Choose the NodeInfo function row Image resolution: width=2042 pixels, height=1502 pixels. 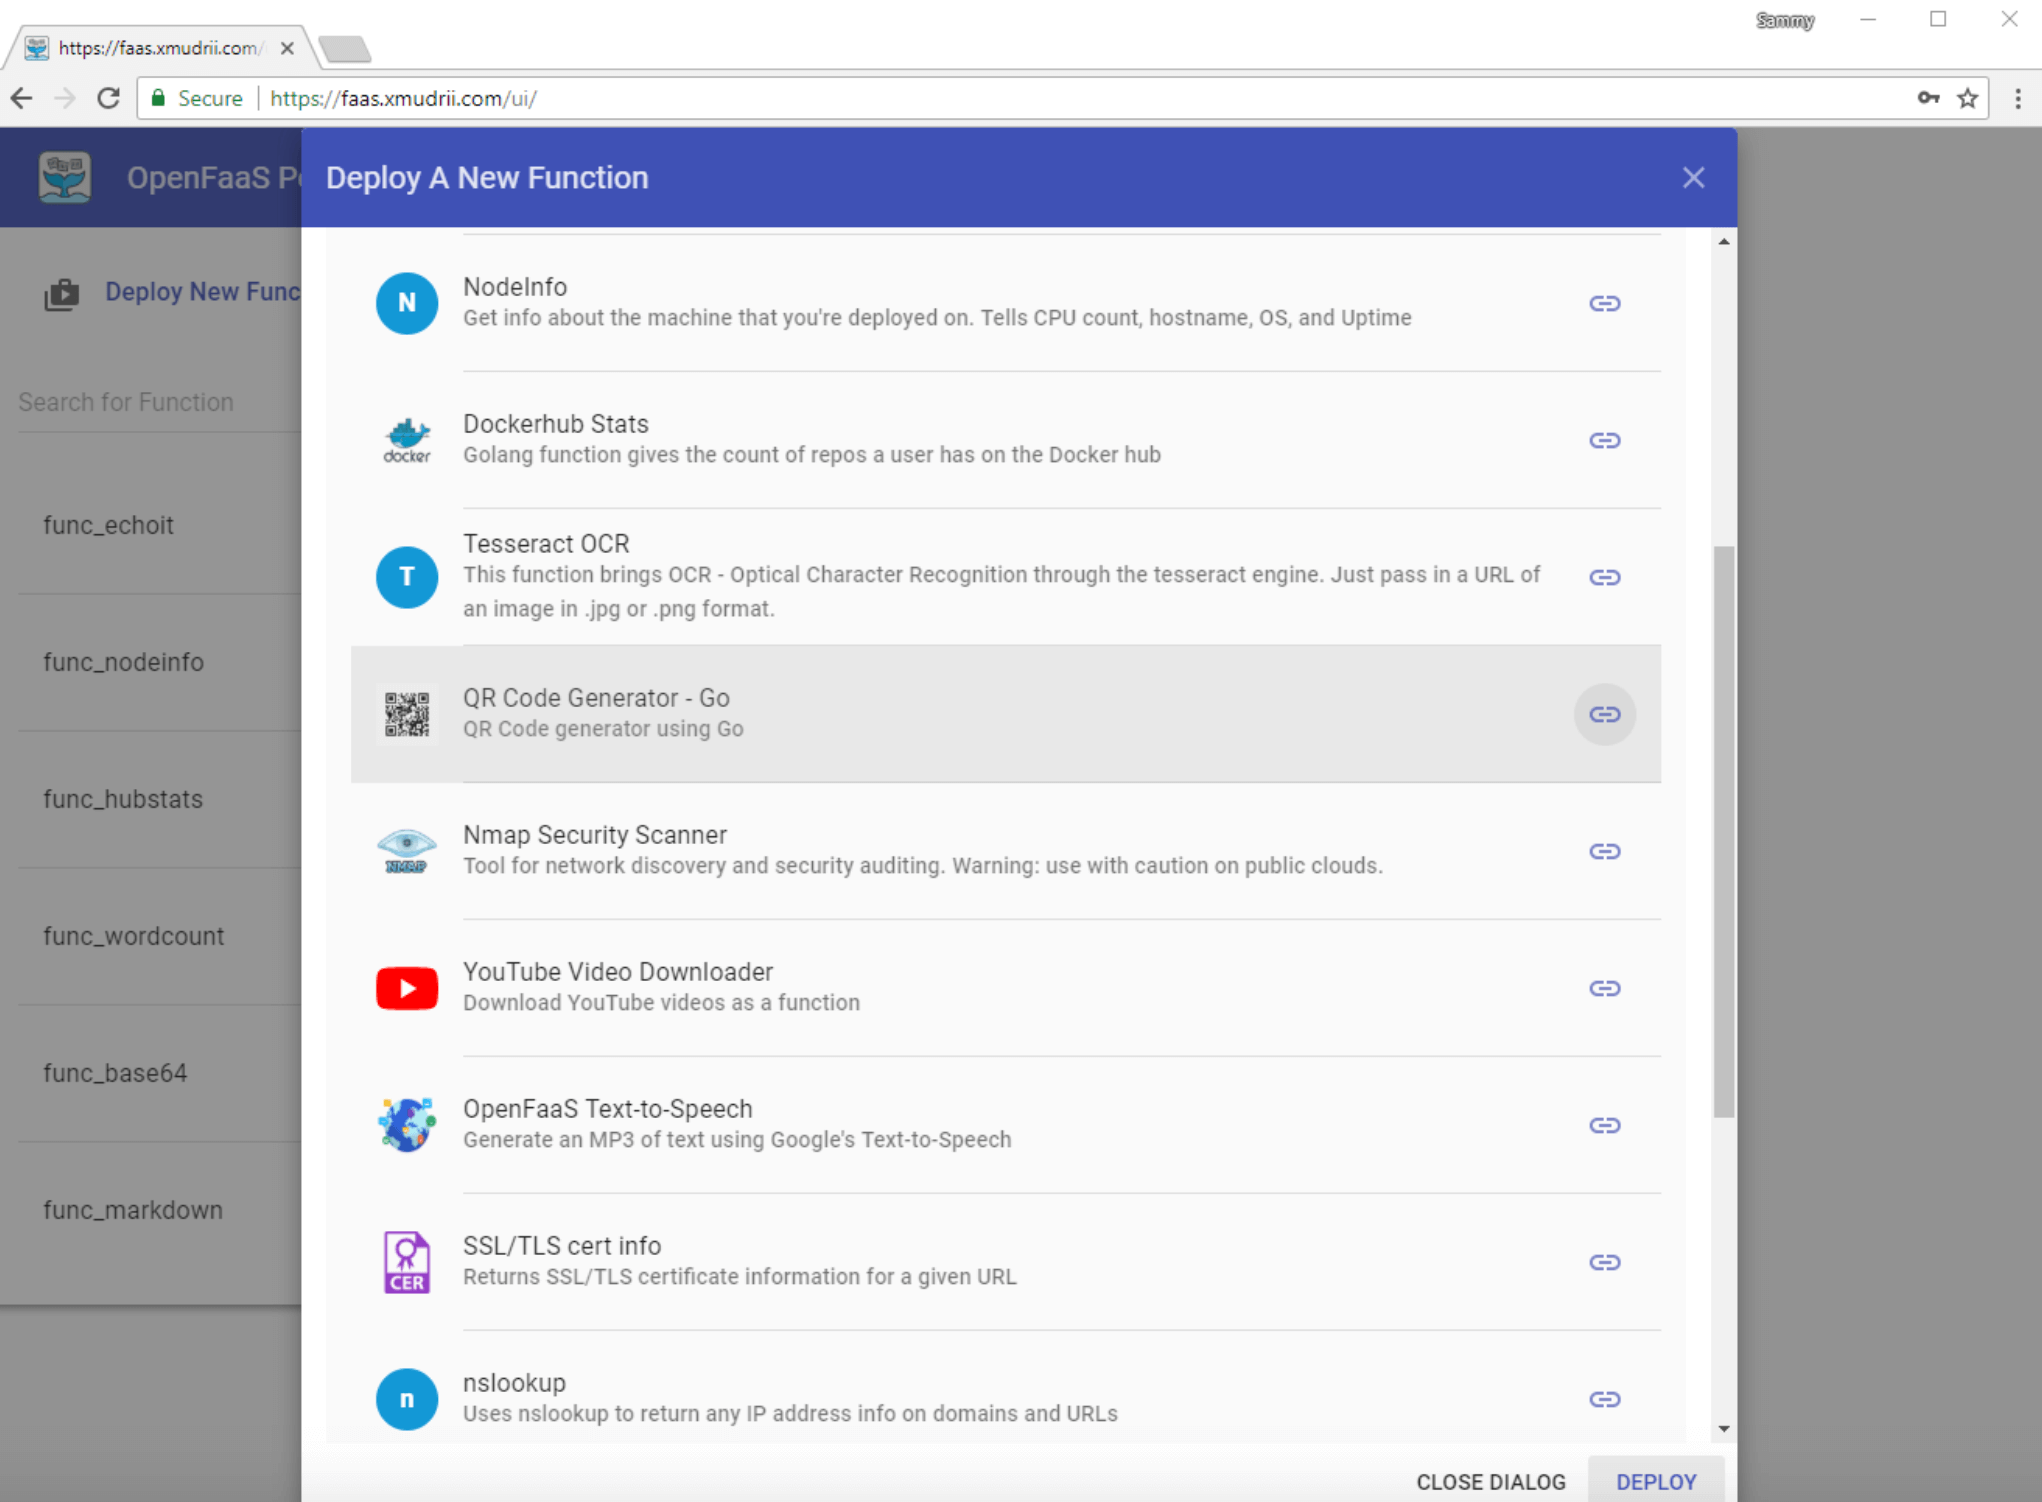pyautogui.click(x=1006, y=303)
